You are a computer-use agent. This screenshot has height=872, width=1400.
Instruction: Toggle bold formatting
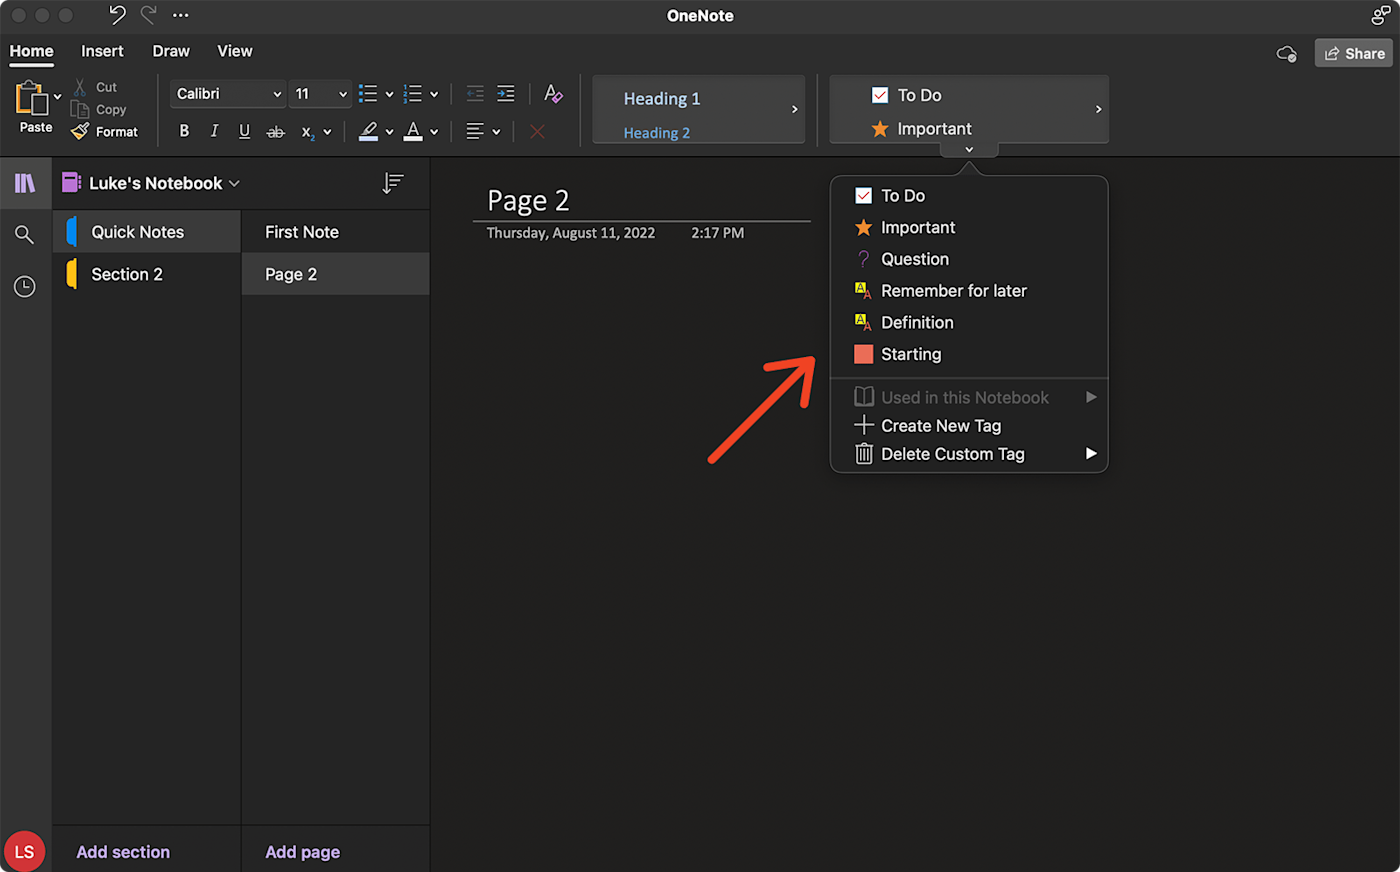click(184, 131)
